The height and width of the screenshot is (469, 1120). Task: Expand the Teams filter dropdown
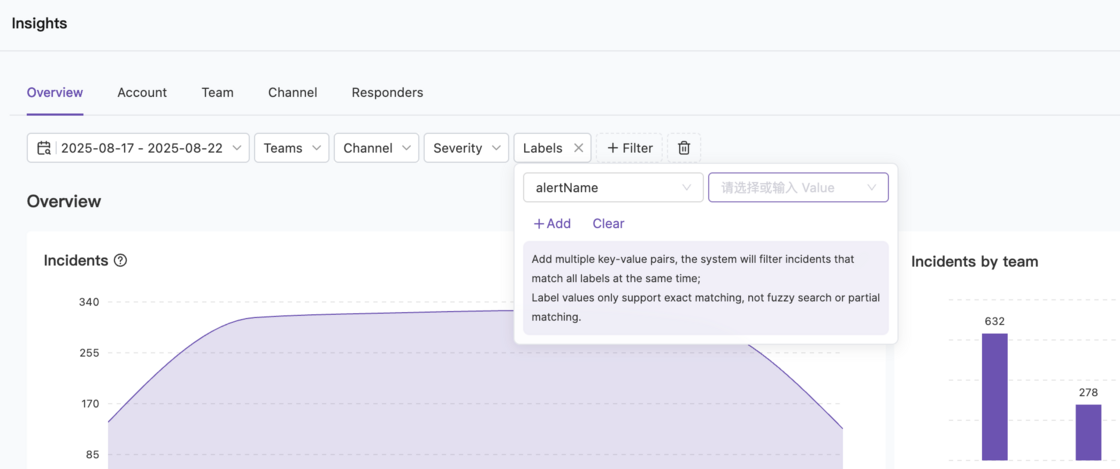pyautogui.click(x=291, y=148)
